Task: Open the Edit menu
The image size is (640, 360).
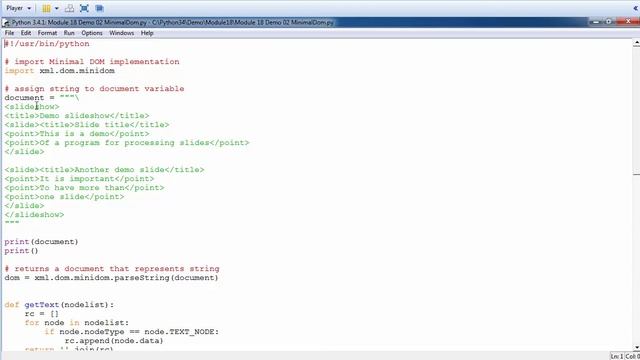Action: [26, 33]
